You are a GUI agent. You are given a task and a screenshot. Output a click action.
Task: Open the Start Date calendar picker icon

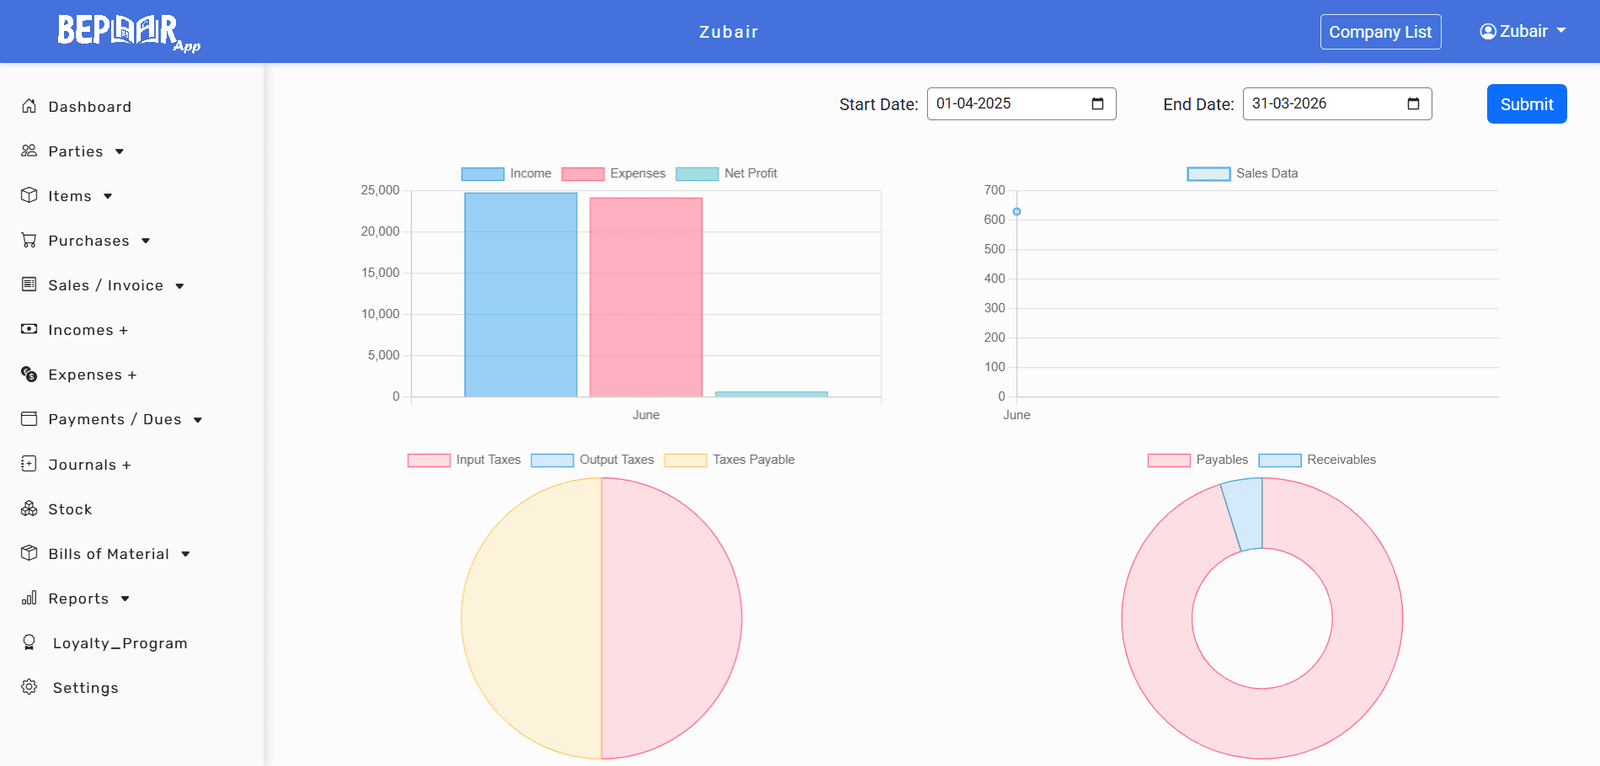(x=1097, y=104)
